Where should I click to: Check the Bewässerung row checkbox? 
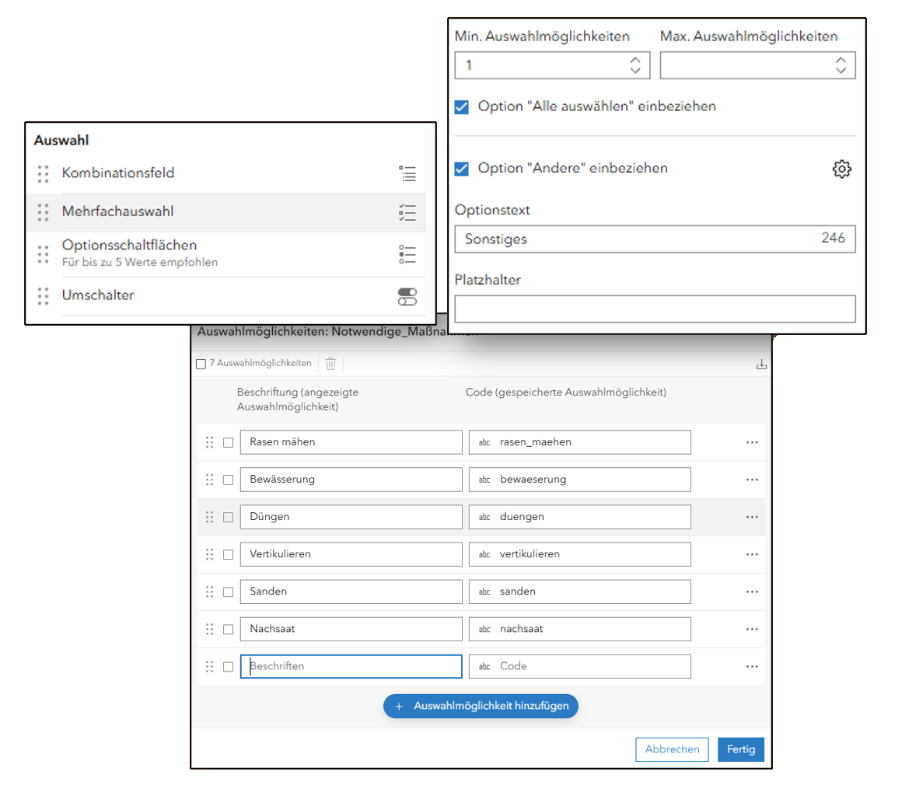(x=228, y=480)
